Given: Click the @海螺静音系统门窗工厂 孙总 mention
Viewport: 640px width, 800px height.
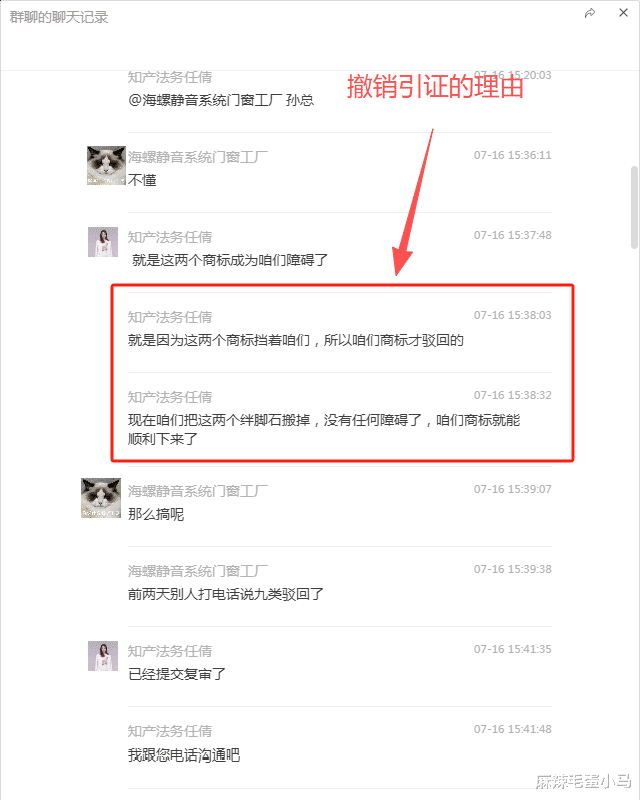Looking at the screenshot, I should coord(221,100).
